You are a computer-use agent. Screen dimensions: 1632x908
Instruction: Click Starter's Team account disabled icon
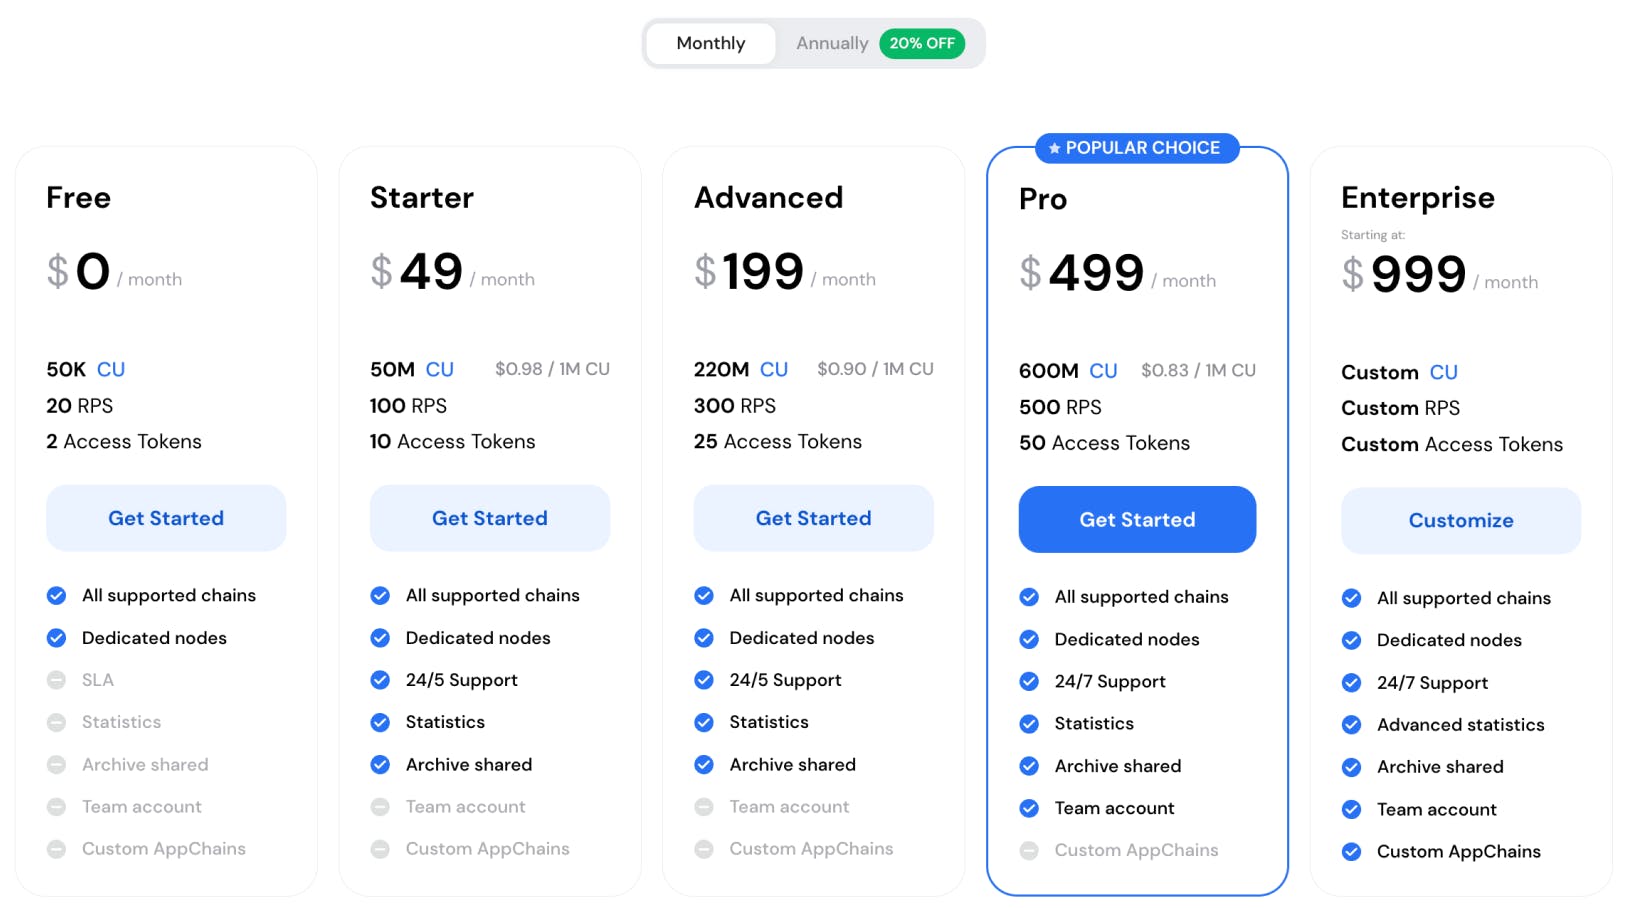[x=380, y=807]
